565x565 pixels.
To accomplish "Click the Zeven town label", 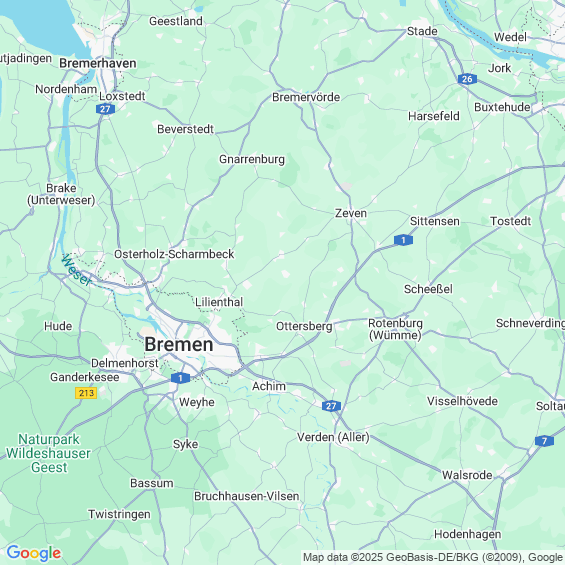I will (351, 213).
